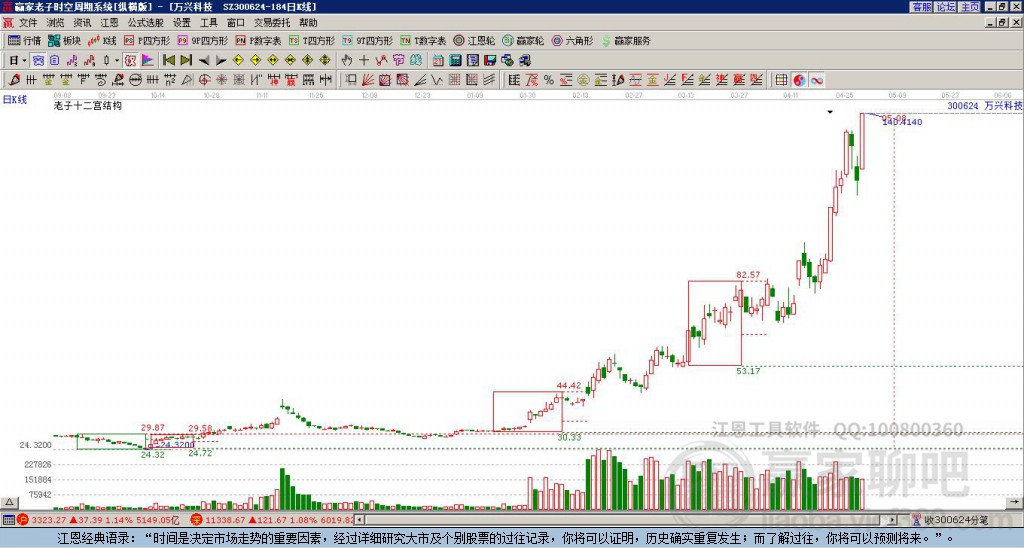Image resolution: width=1024 pixels, height=548 pixels.
Task: Open 赢家服务 with the dollar icon
Action: tap(626, 40)
